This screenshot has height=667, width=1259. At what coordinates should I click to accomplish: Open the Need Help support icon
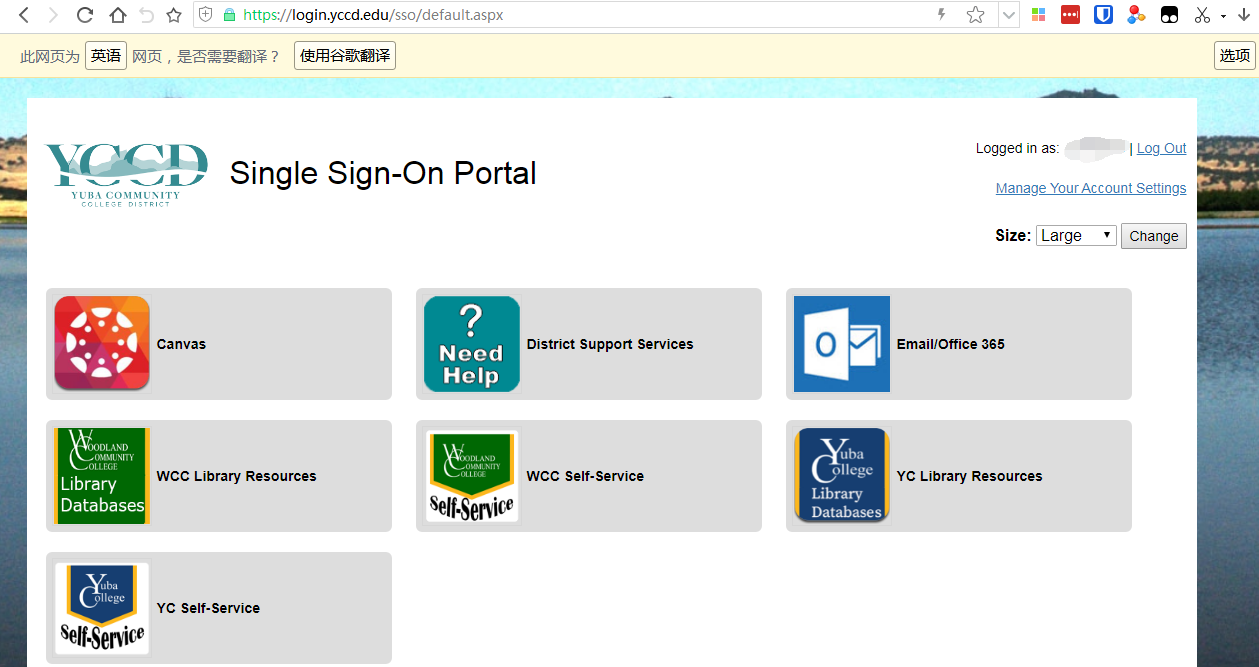click(472, 343)
